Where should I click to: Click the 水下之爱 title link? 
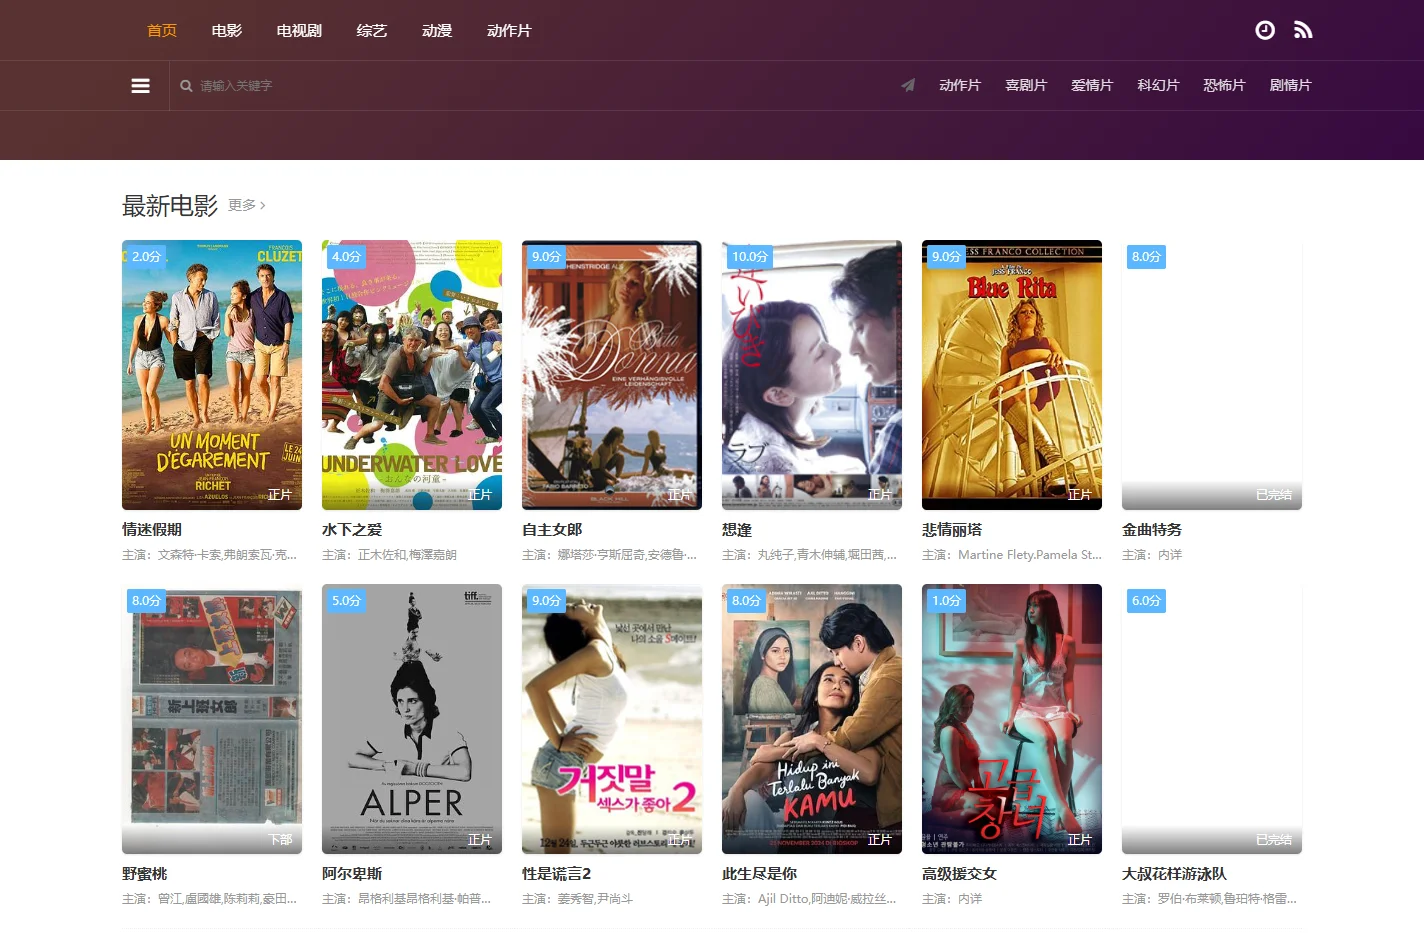352,530
